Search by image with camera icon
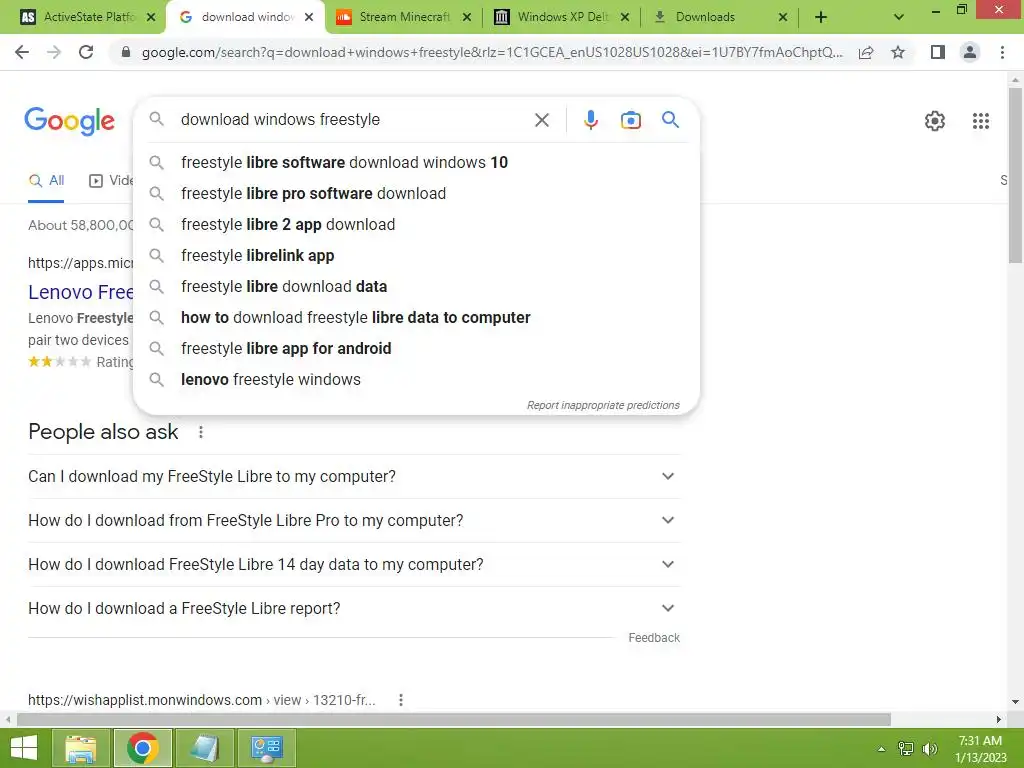 point(630,120)
